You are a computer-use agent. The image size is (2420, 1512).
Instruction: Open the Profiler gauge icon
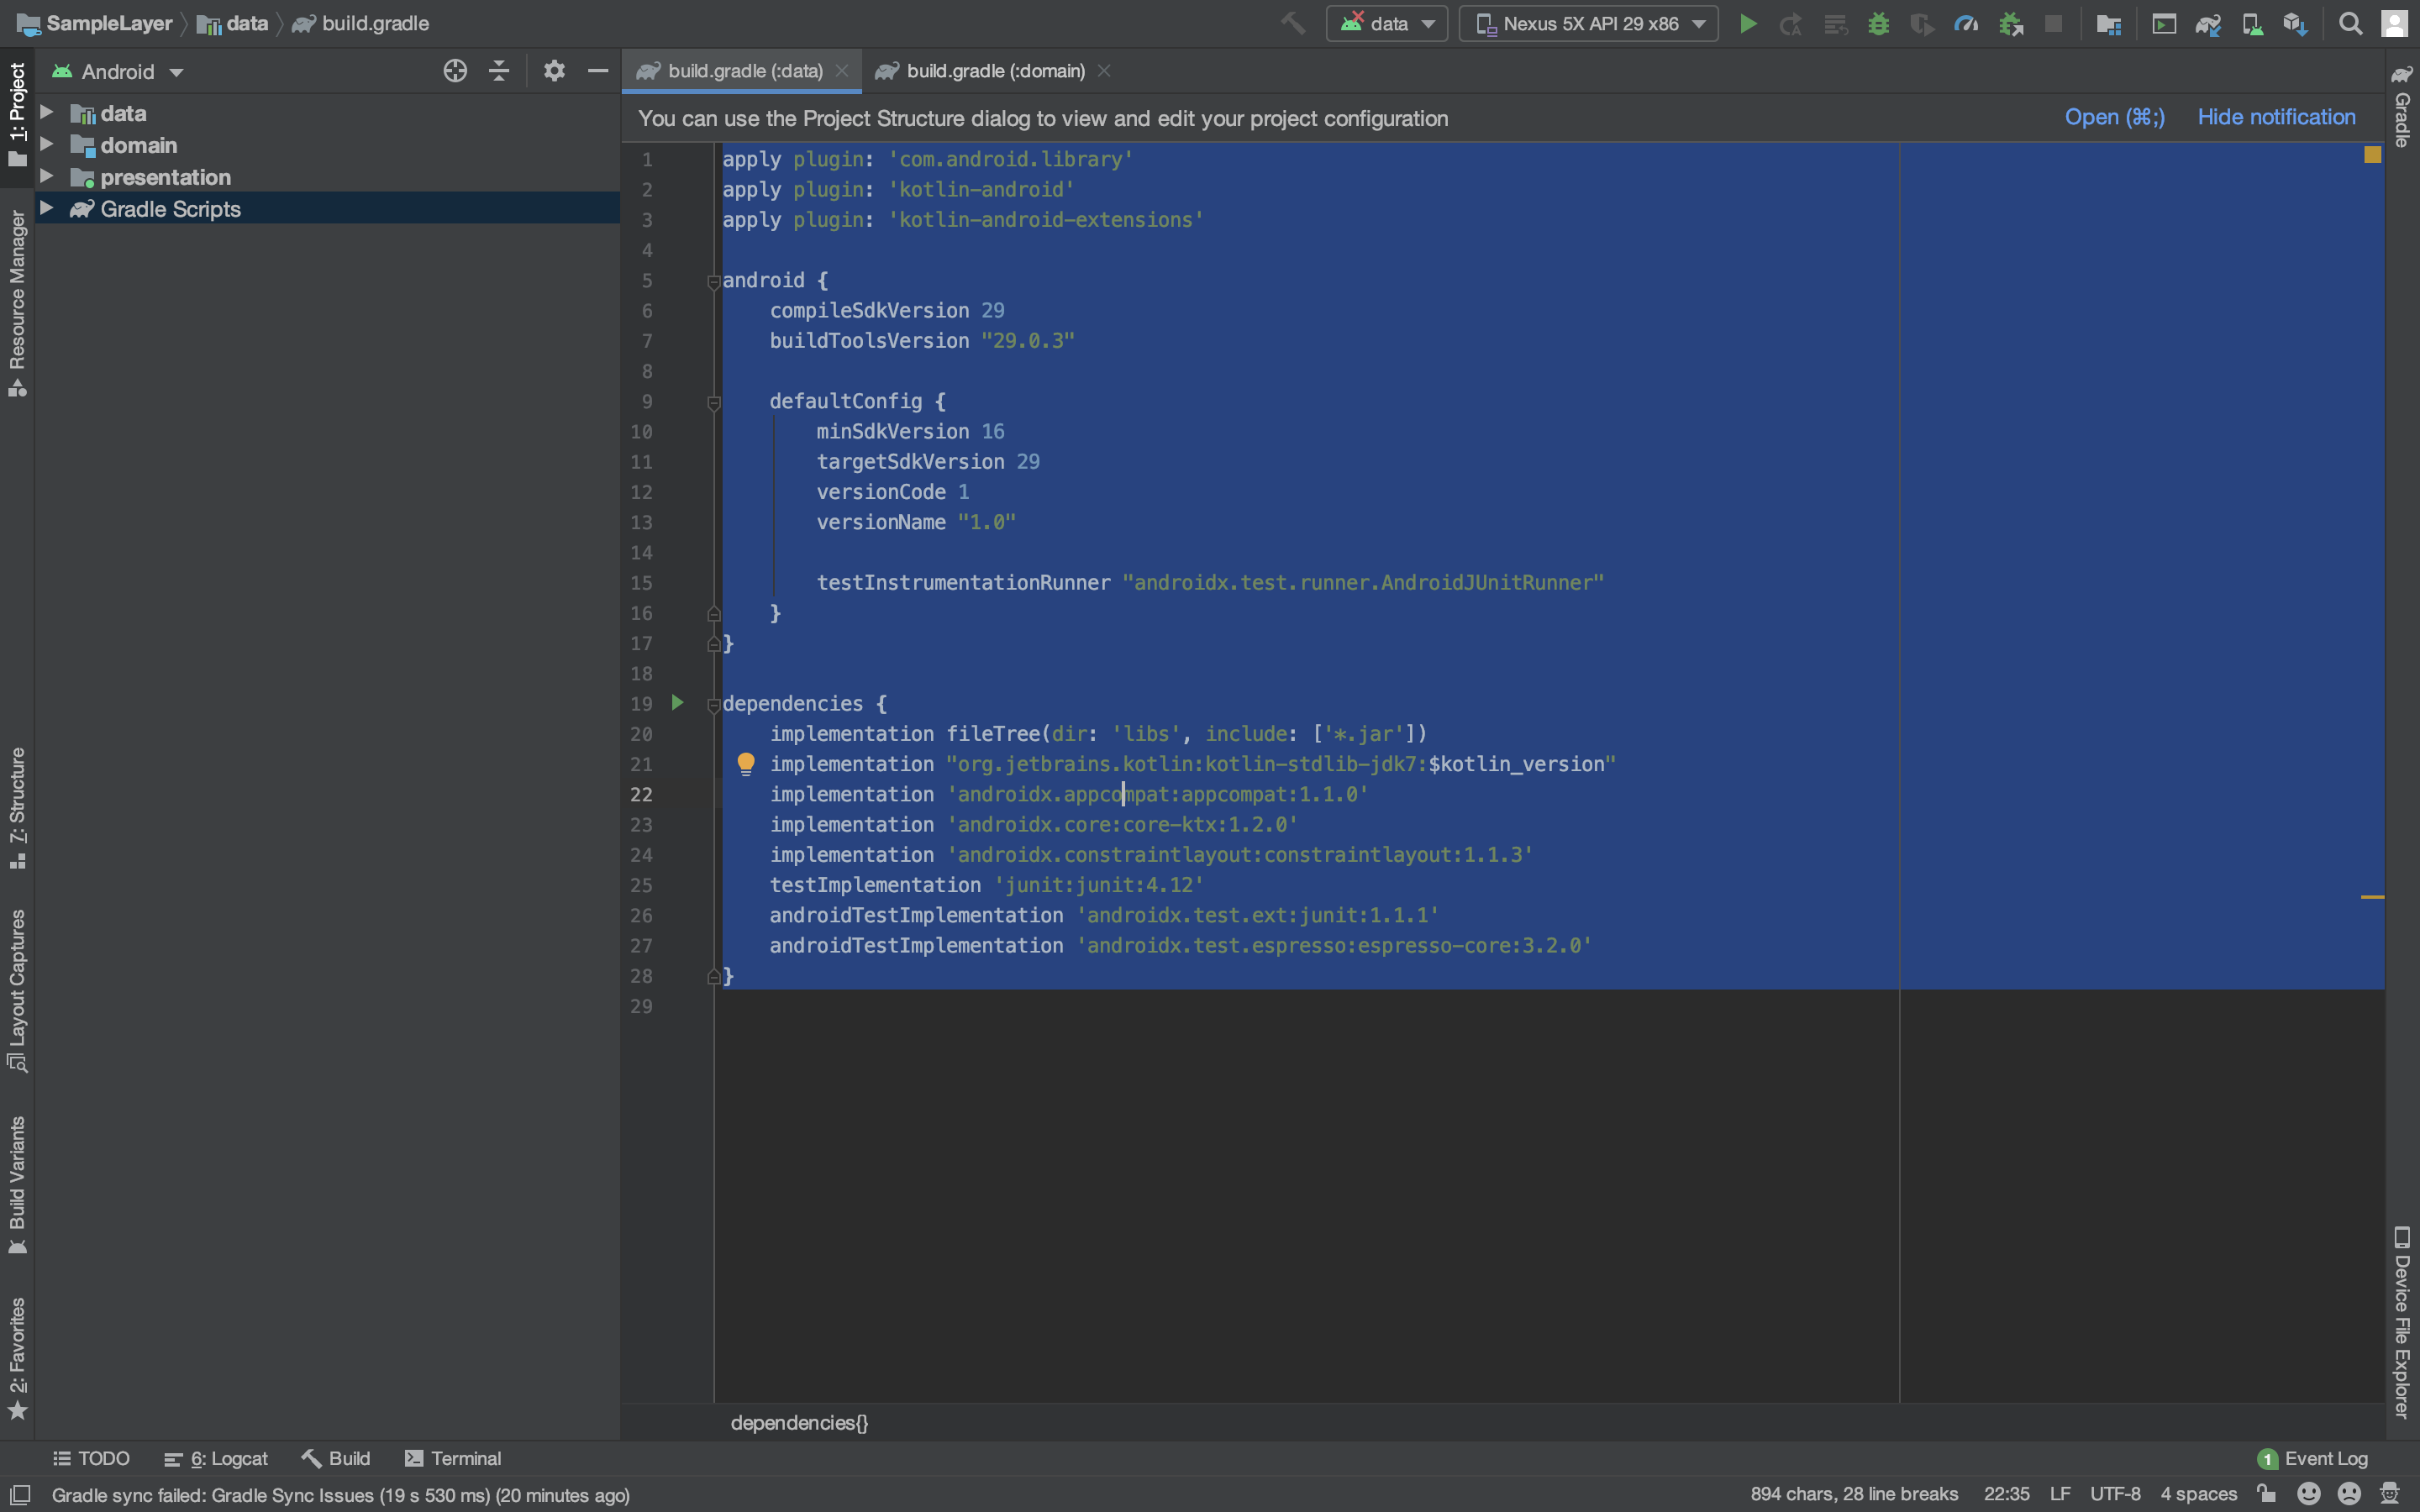(1966, 24)
